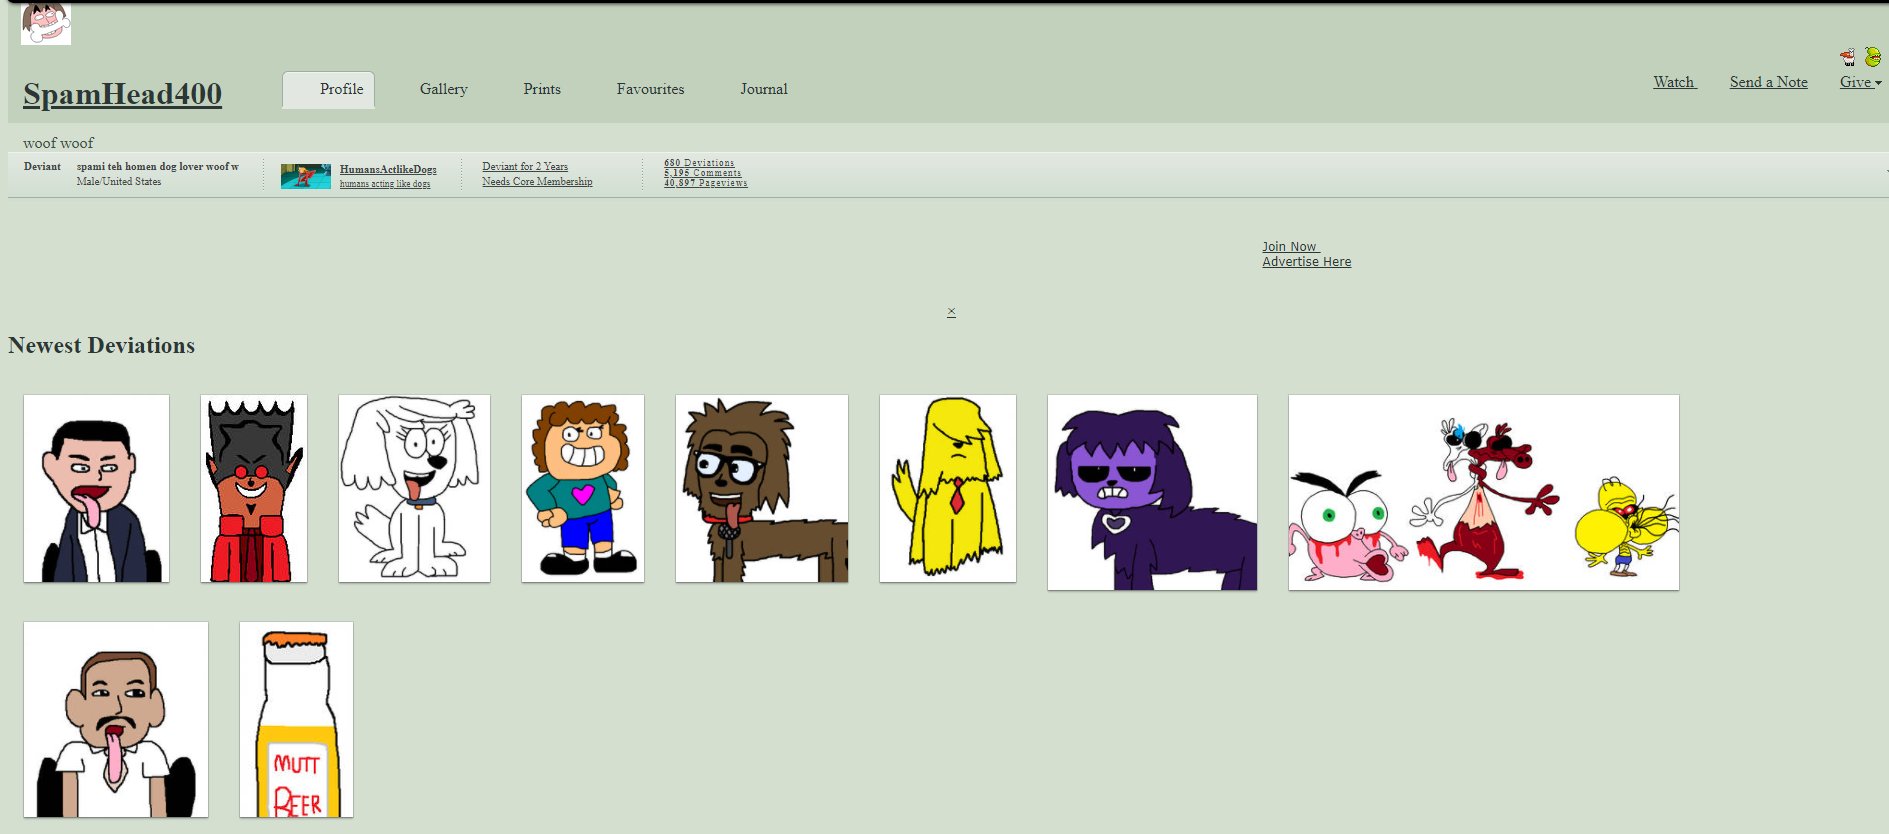Open the red demon with spiky hair deviation
Viewport: 1889px width, 834px height.
click(254, 488)
